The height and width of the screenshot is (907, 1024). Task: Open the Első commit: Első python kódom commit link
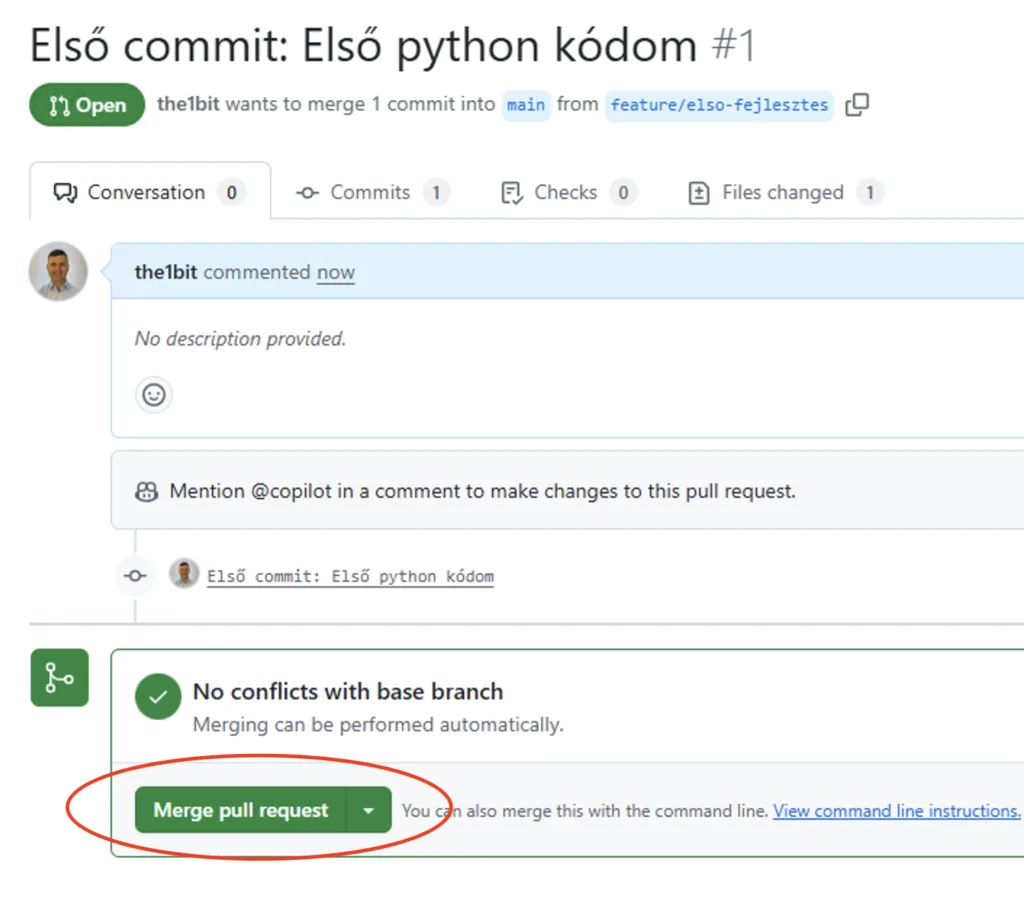[350, 576]
